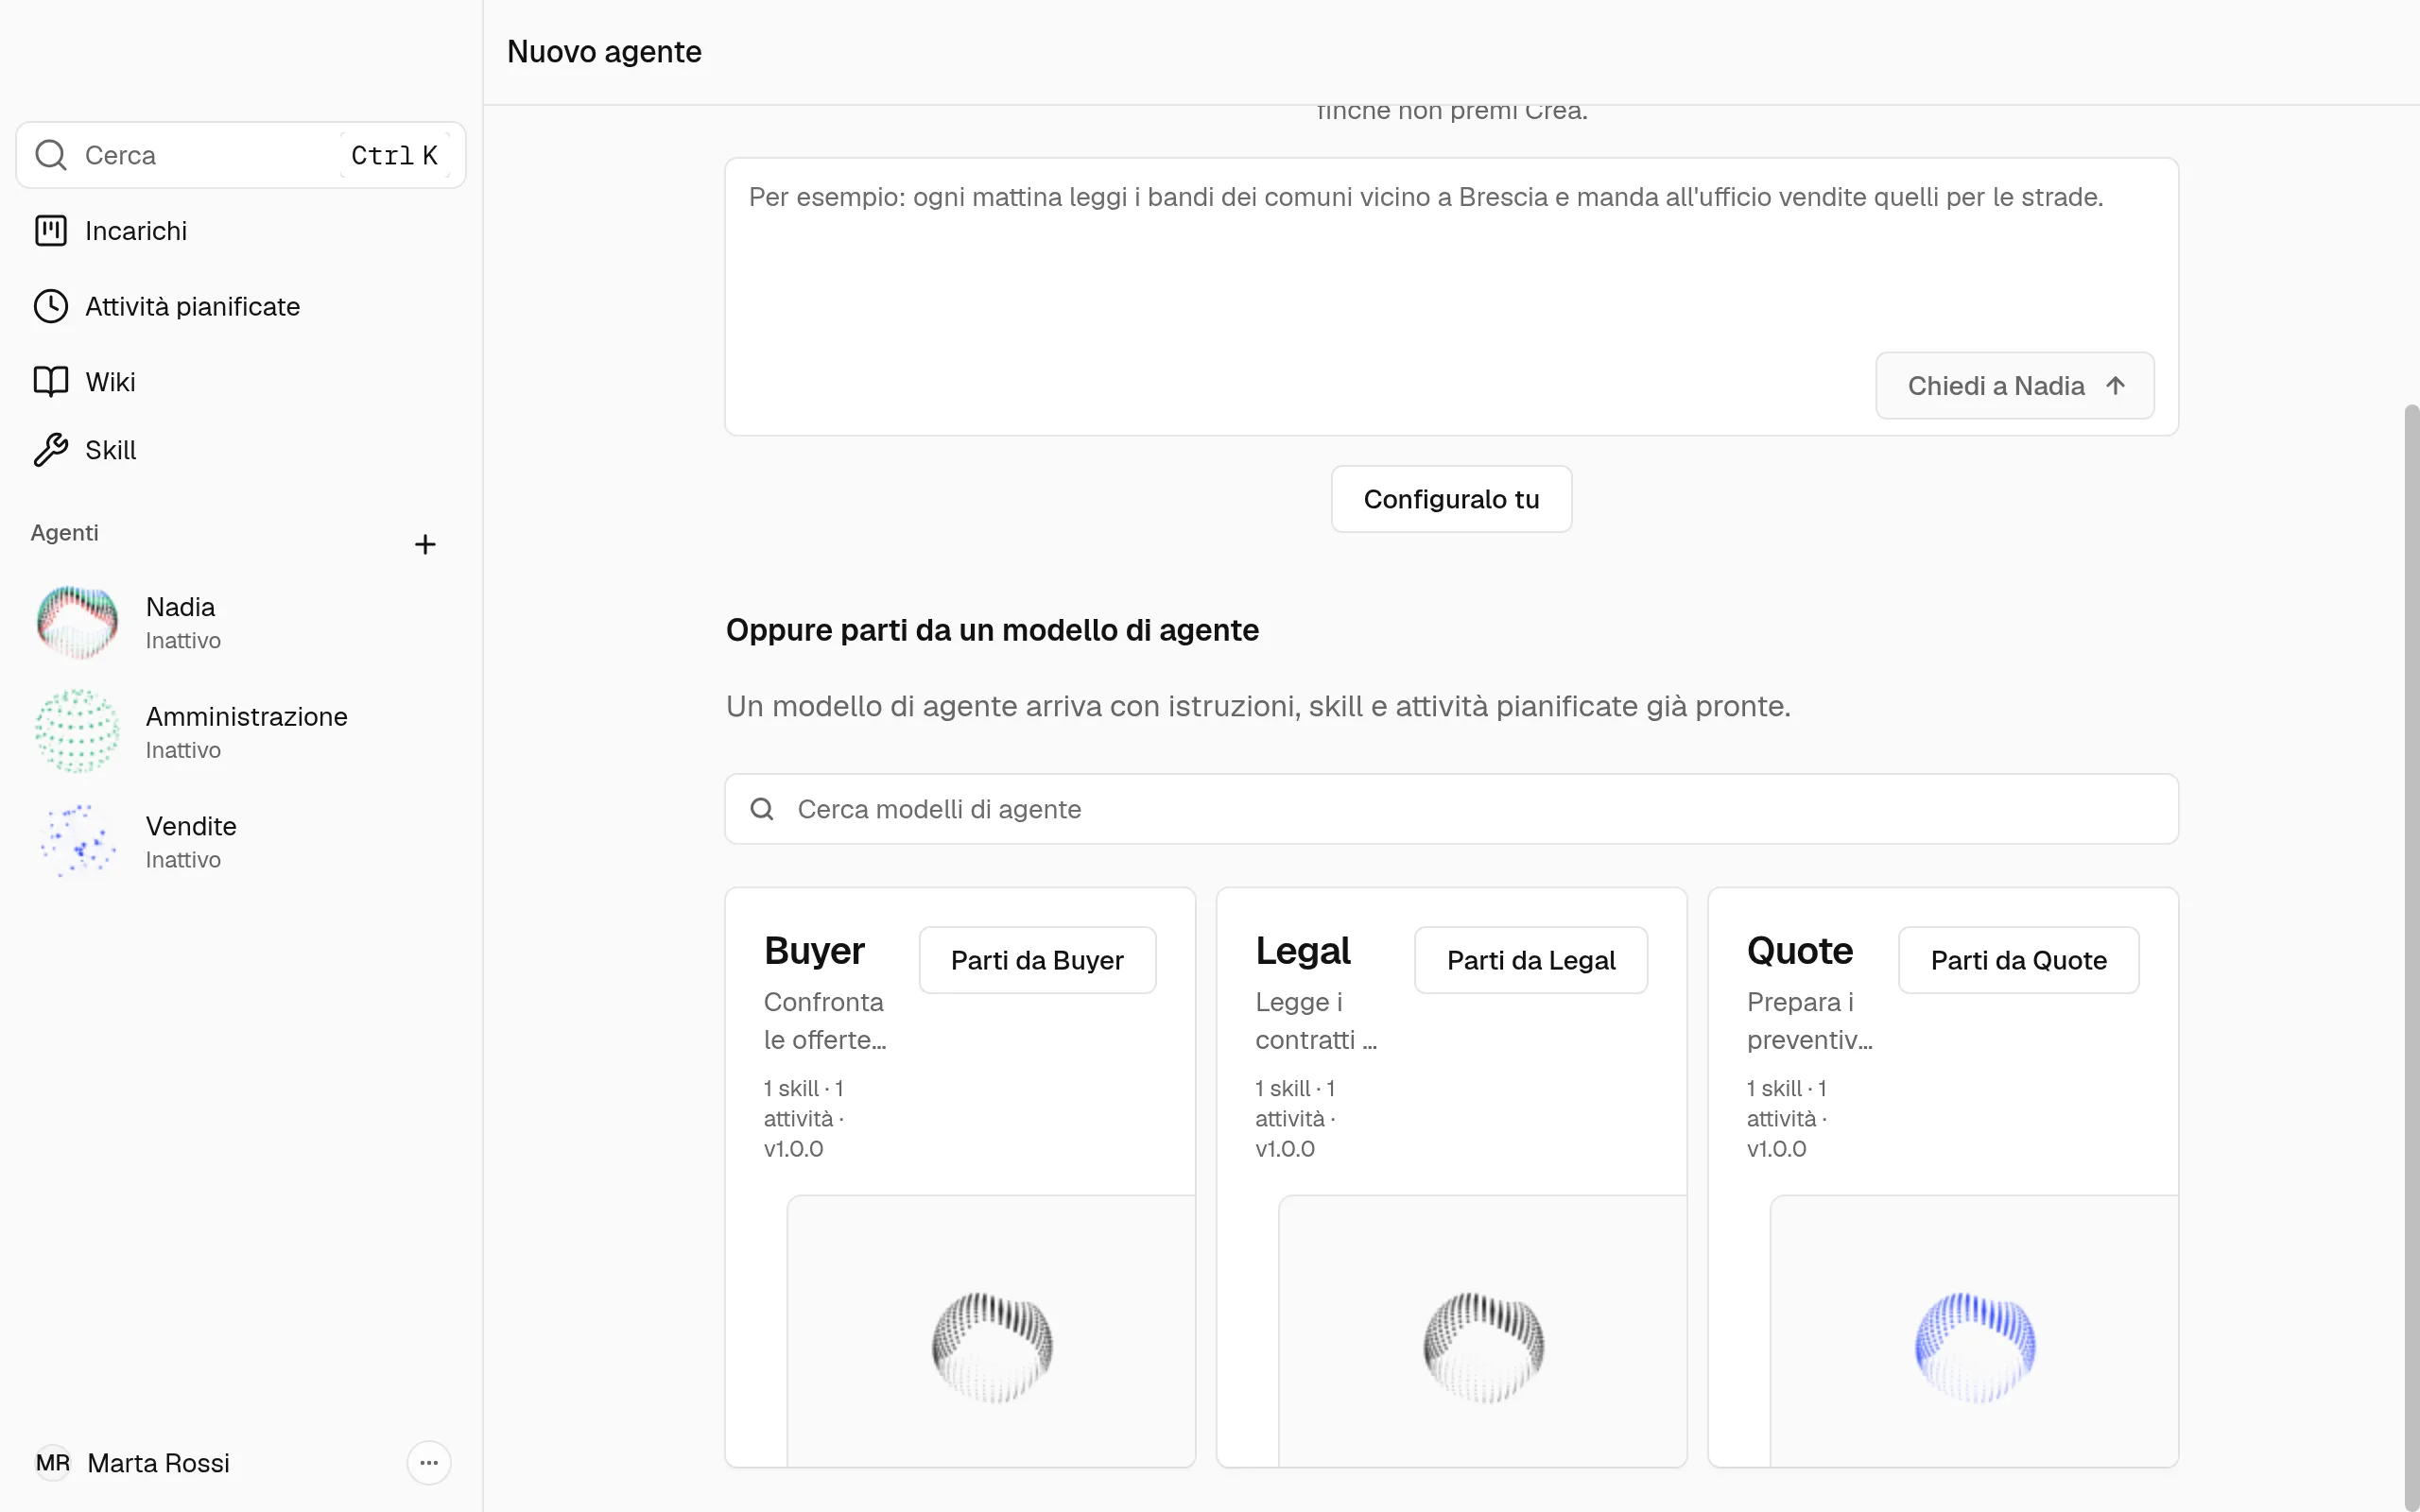This screenshot has height=1512, width=2420.
Task: Focus the agent description text area
Action: coord(1451,296)
